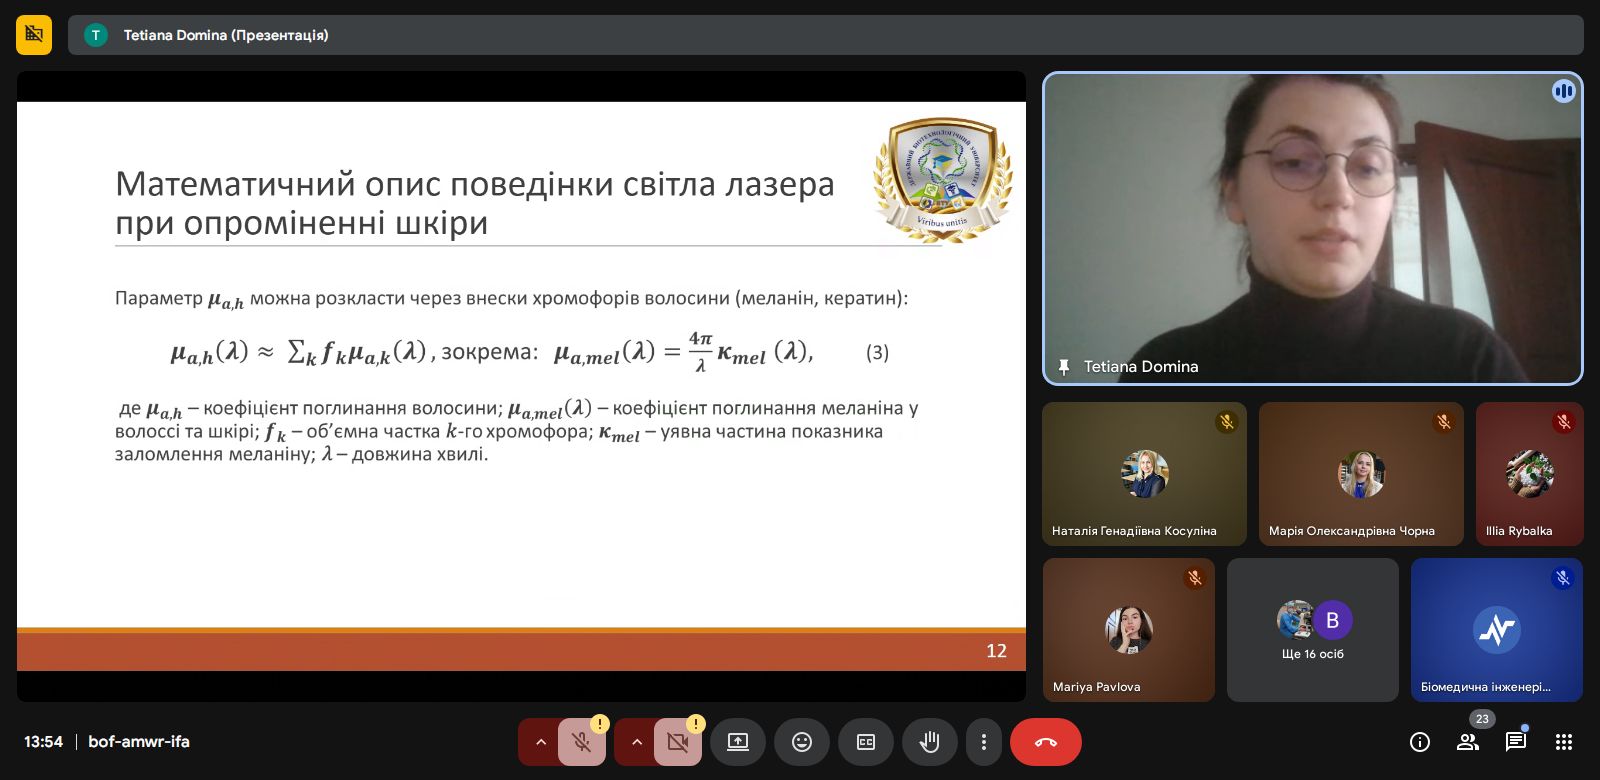Click the Illia Rybalka participant tile
Image resolution: width=1600 pixels, height=780 pixels.
pos(1529,474)
